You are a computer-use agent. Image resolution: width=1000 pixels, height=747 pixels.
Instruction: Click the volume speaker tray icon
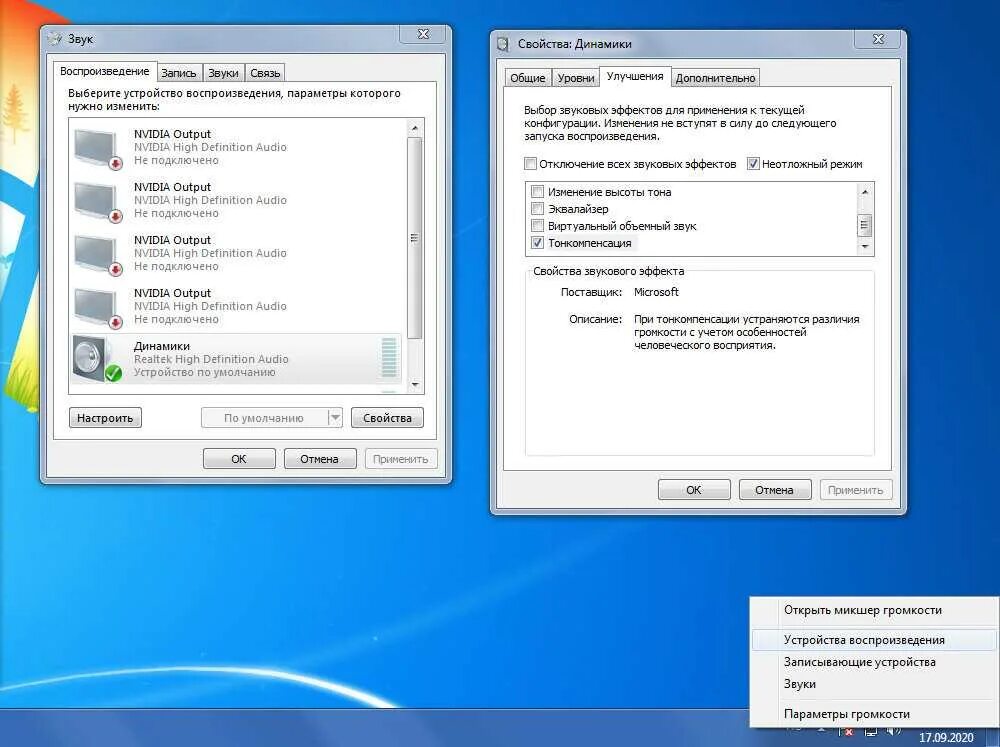pos(894,731)
